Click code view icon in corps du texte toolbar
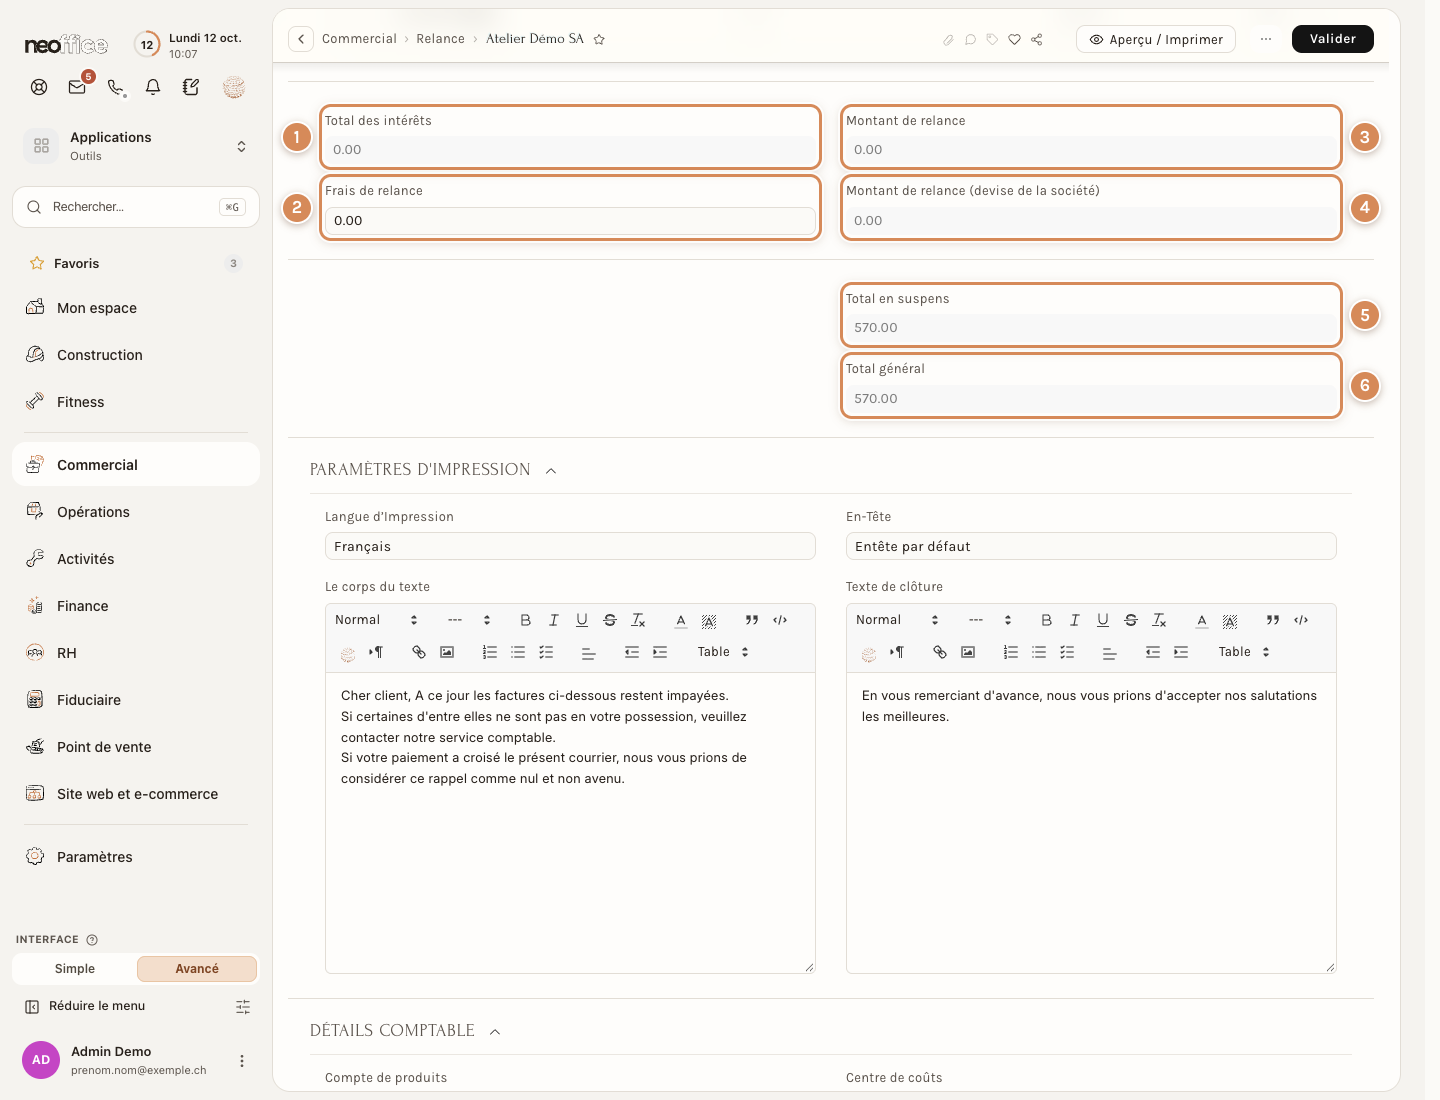Image resolution: width=1440 pixels, height=1100 pixels. 780,620
